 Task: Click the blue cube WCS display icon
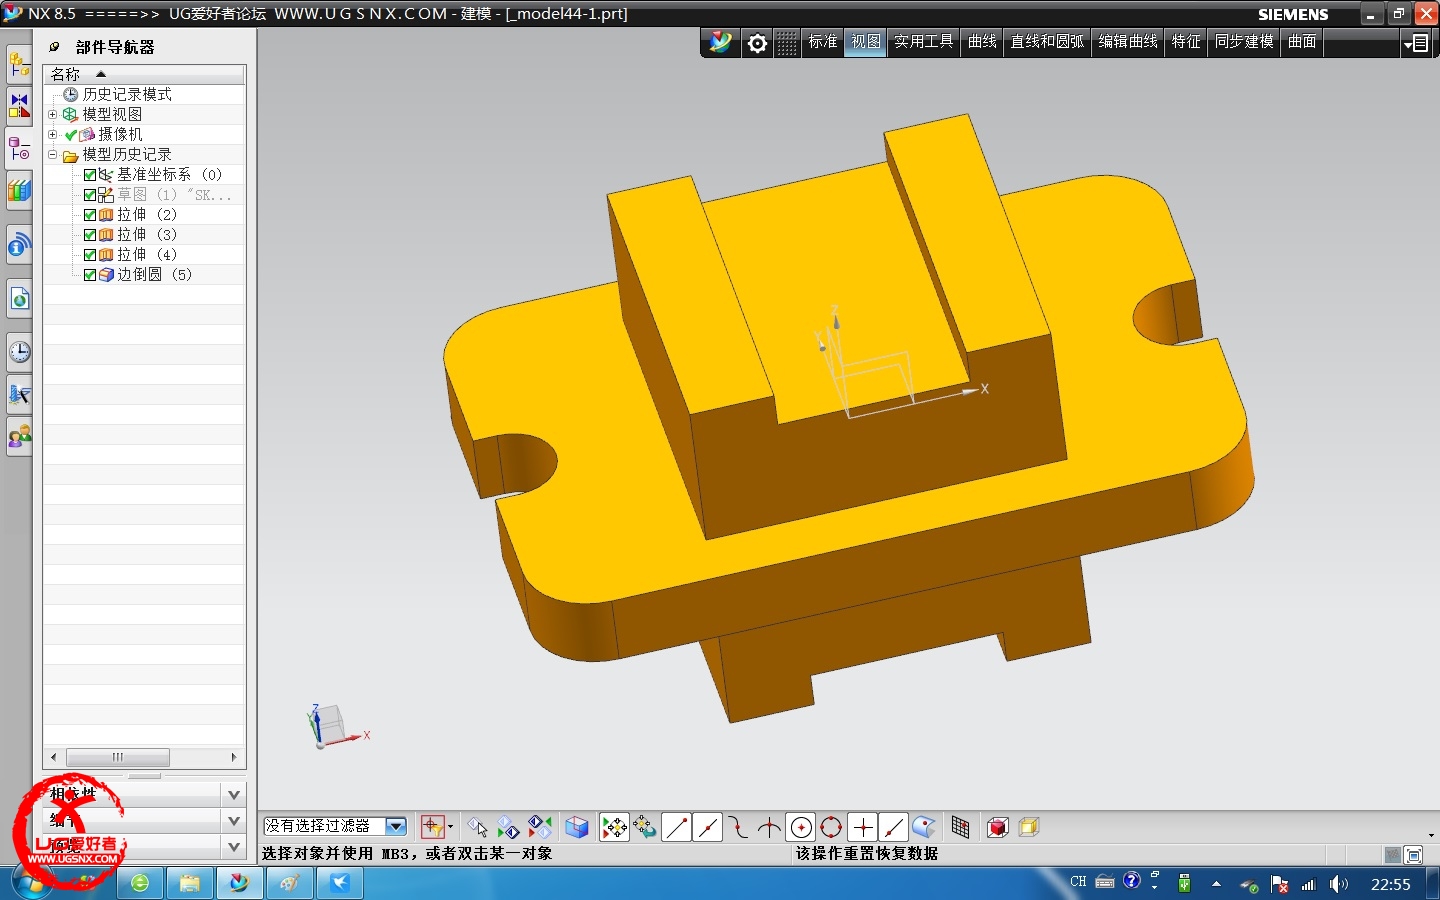tap(577, 828)
